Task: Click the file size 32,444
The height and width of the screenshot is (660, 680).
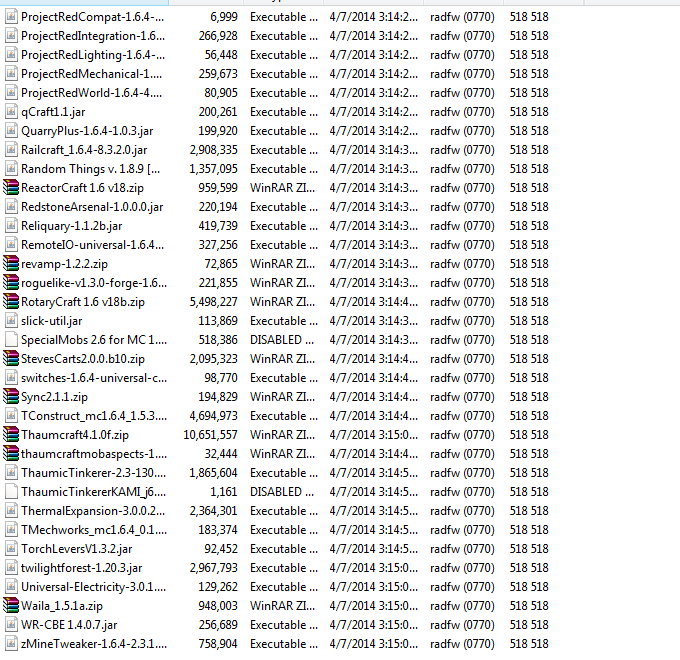Action: 221,454
